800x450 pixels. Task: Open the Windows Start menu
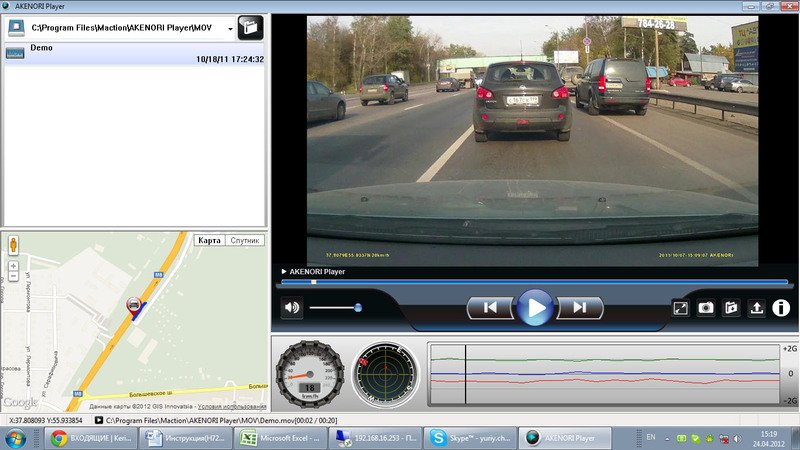pos(15,439)
